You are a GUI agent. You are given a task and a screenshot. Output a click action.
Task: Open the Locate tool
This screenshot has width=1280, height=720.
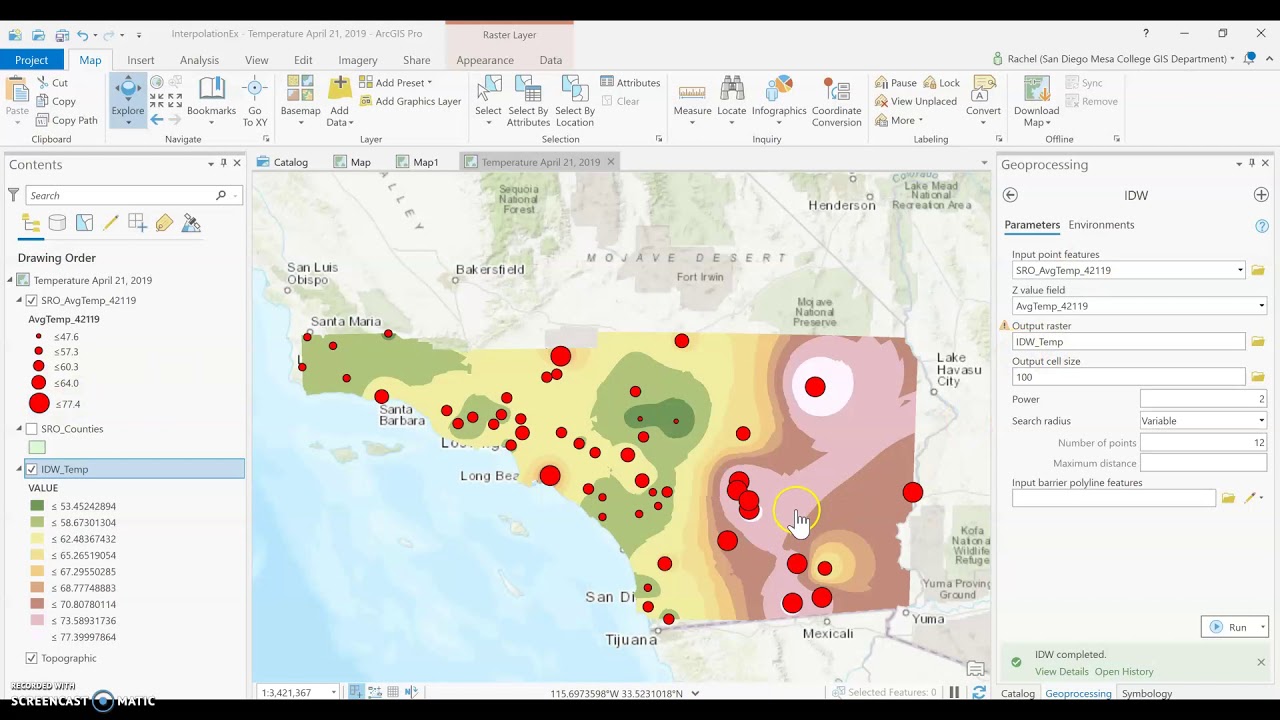(x=731, y=99)
